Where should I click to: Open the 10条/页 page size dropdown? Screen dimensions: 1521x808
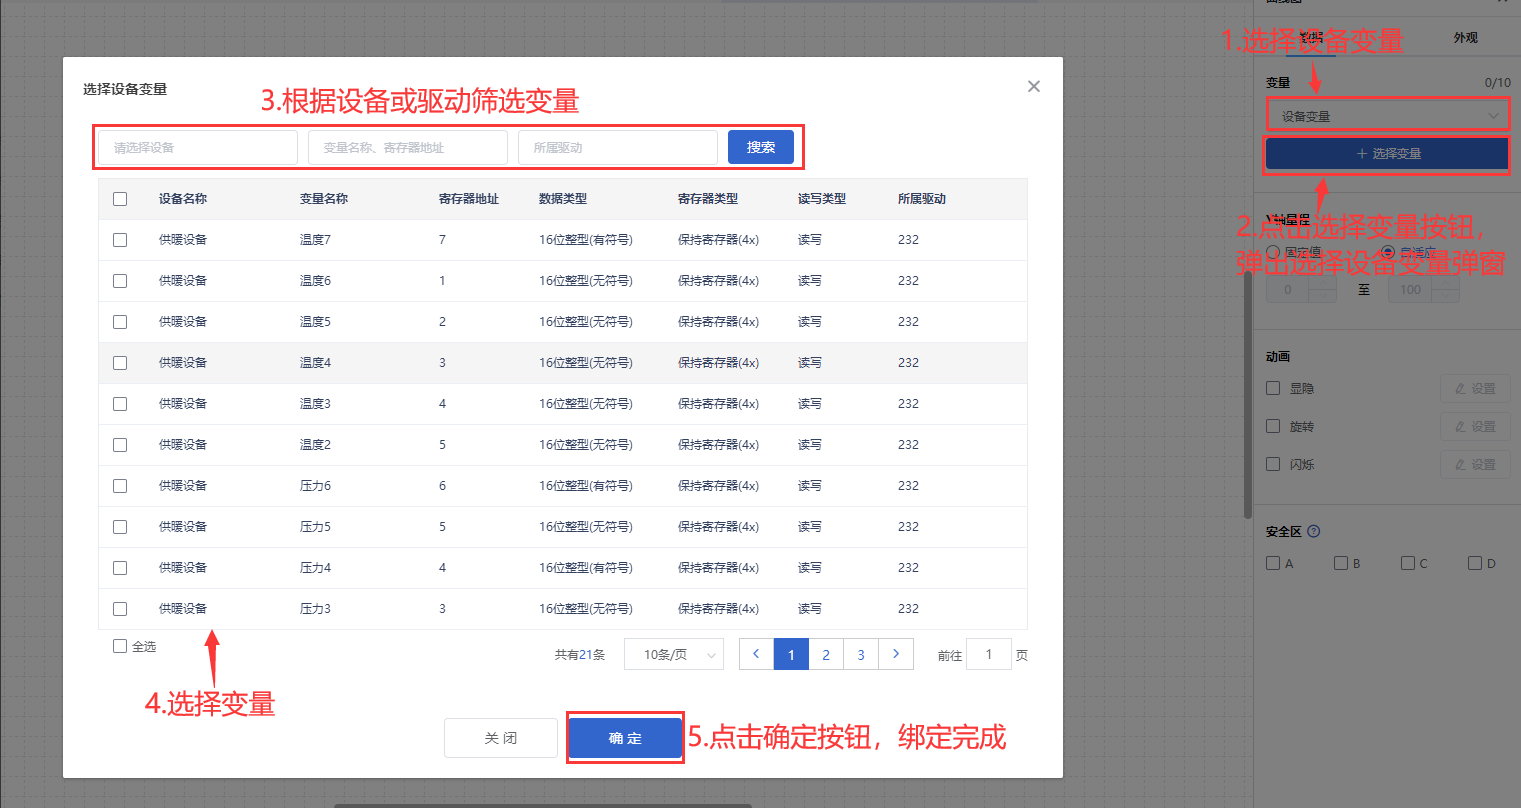pos(674,655)
